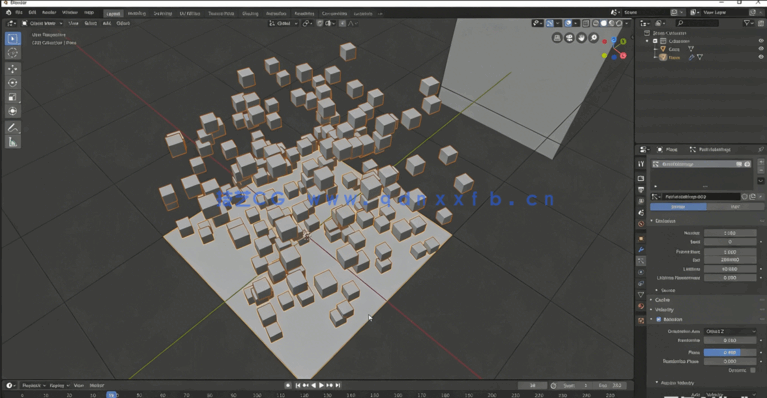Click the Lifetime Randomness slider field

pos(730,278)
